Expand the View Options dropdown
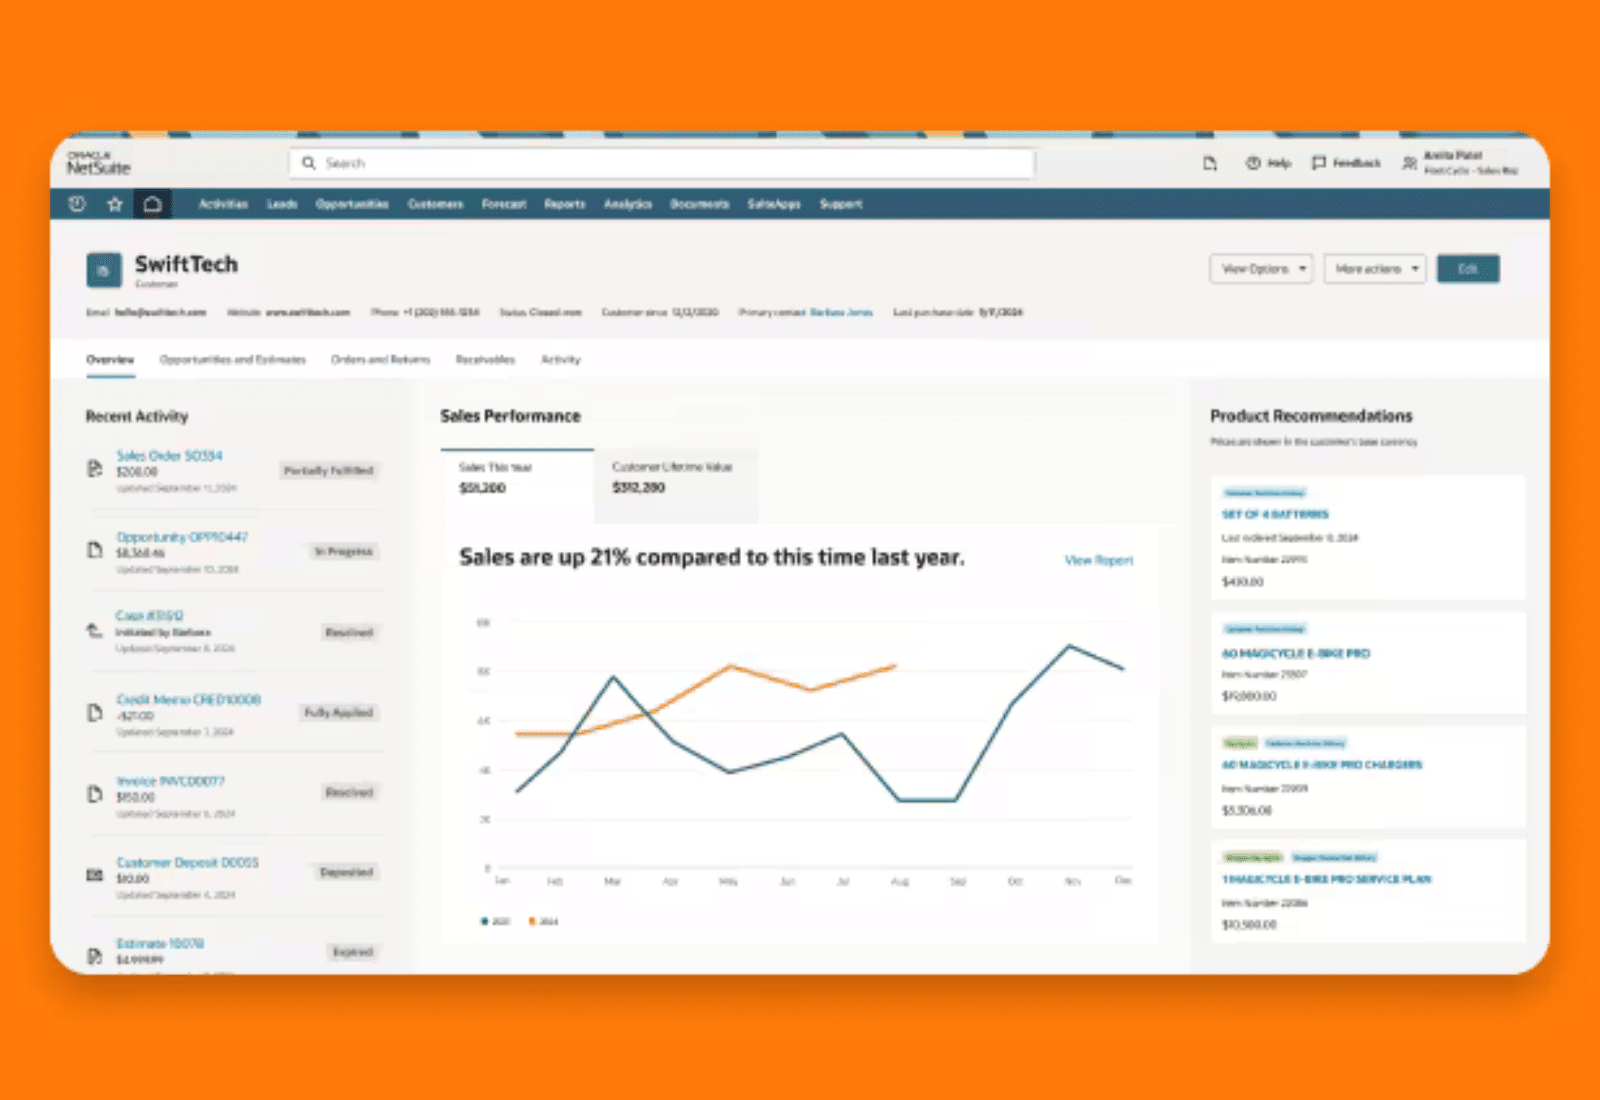Image resolution: width=1600 pixels, height=1100 pixels. (1261, 269)
